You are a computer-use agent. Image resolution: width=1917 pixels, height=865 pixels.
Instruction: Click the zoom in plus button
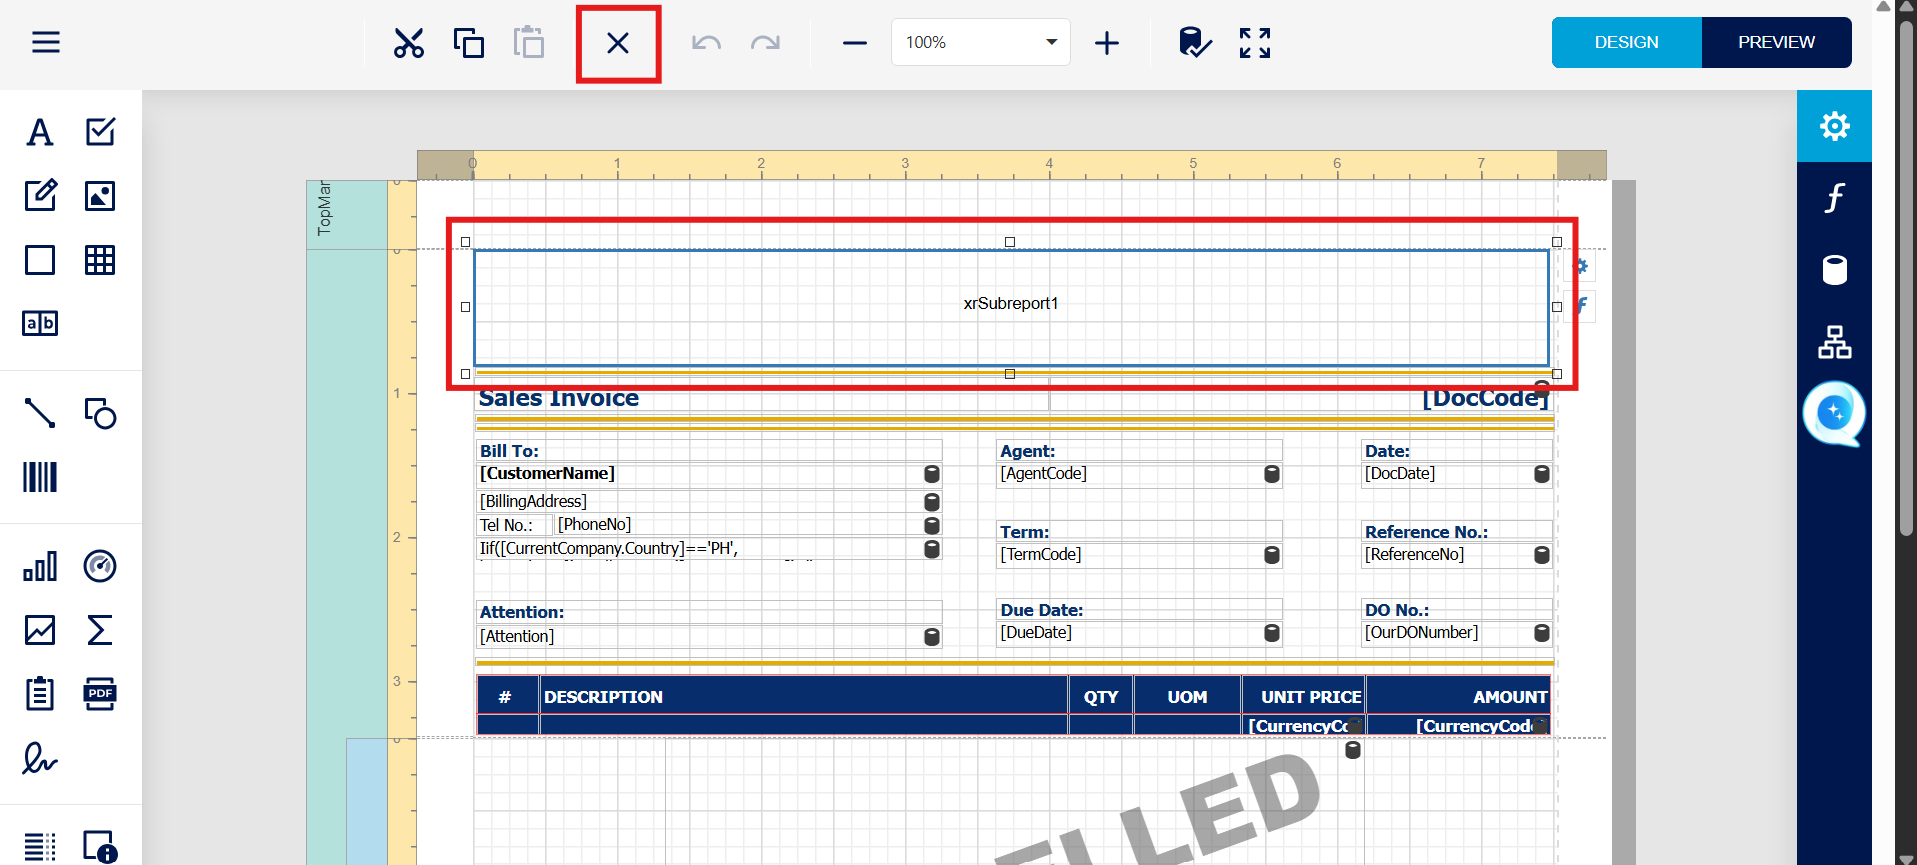1107,43
